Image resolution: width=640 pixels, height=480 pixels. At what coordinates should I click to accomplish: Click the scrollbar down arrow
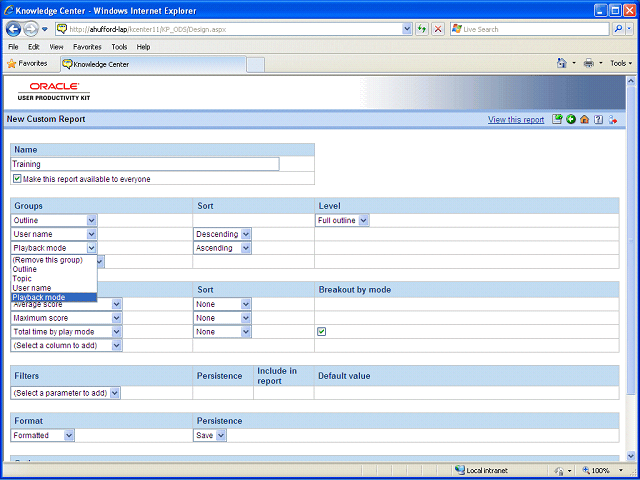(631, 456)
